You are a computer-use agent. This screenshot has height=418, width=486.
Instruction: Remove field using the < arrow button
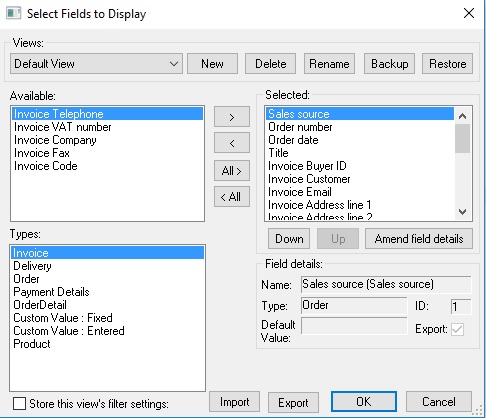tap(232, 143)
